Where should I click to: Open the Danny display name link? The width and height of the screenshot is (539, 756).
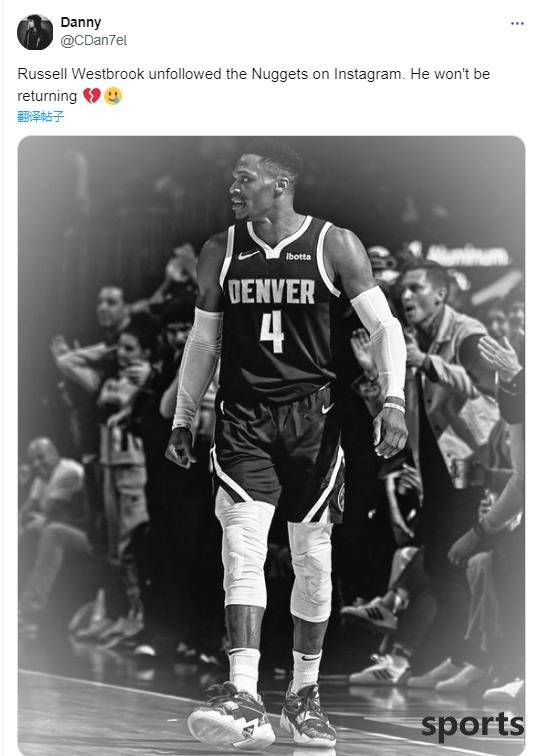[81, 23]
